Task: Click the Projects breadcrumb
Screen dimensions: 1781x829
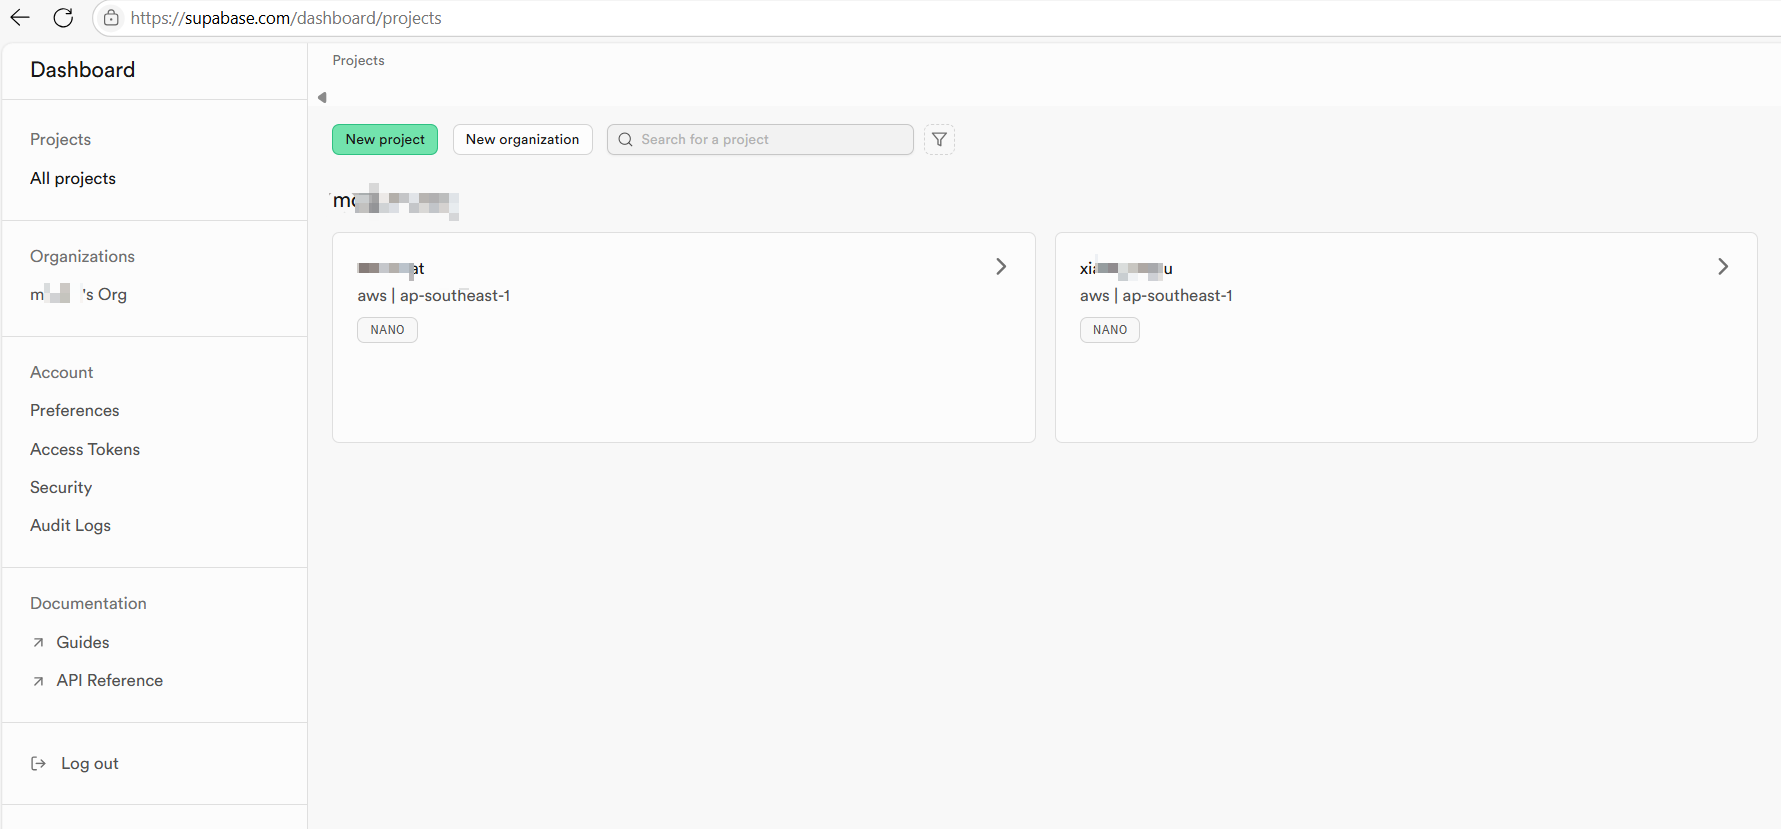Action: pos(358,60)
